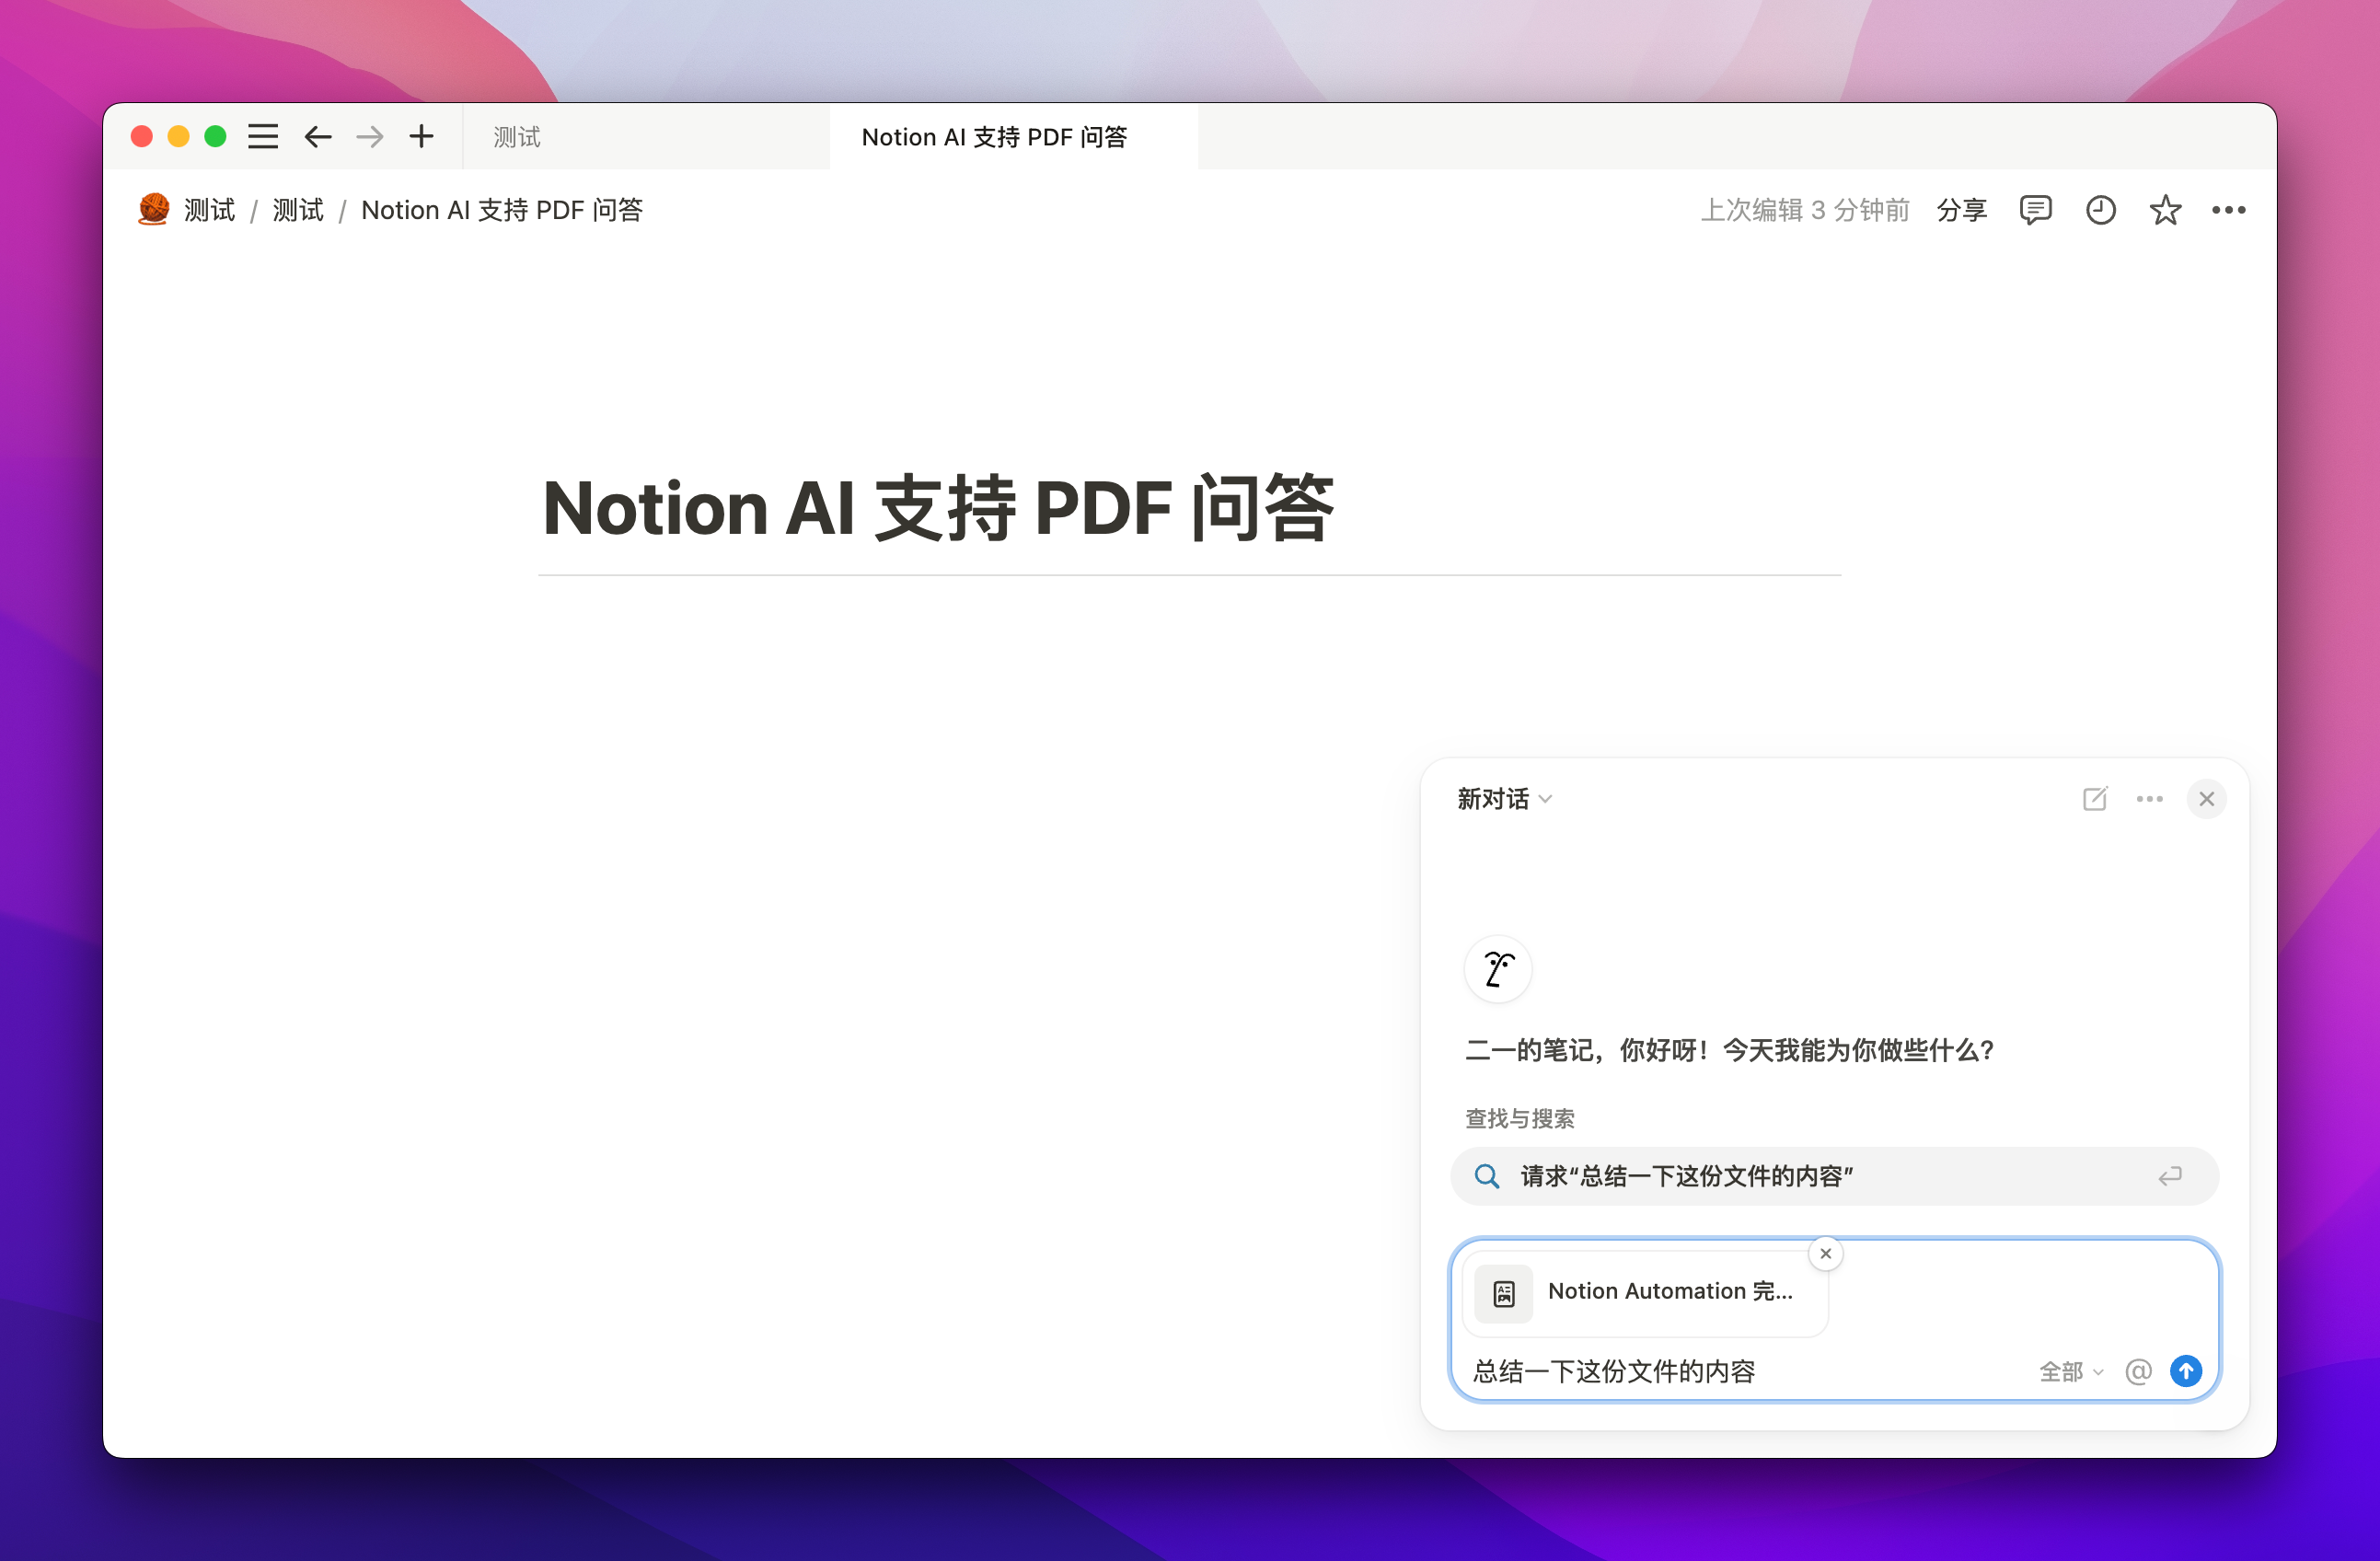Remove attached Notion Automation file
This screenshot has height=1561, width=2380.
click(1825, 1253)
